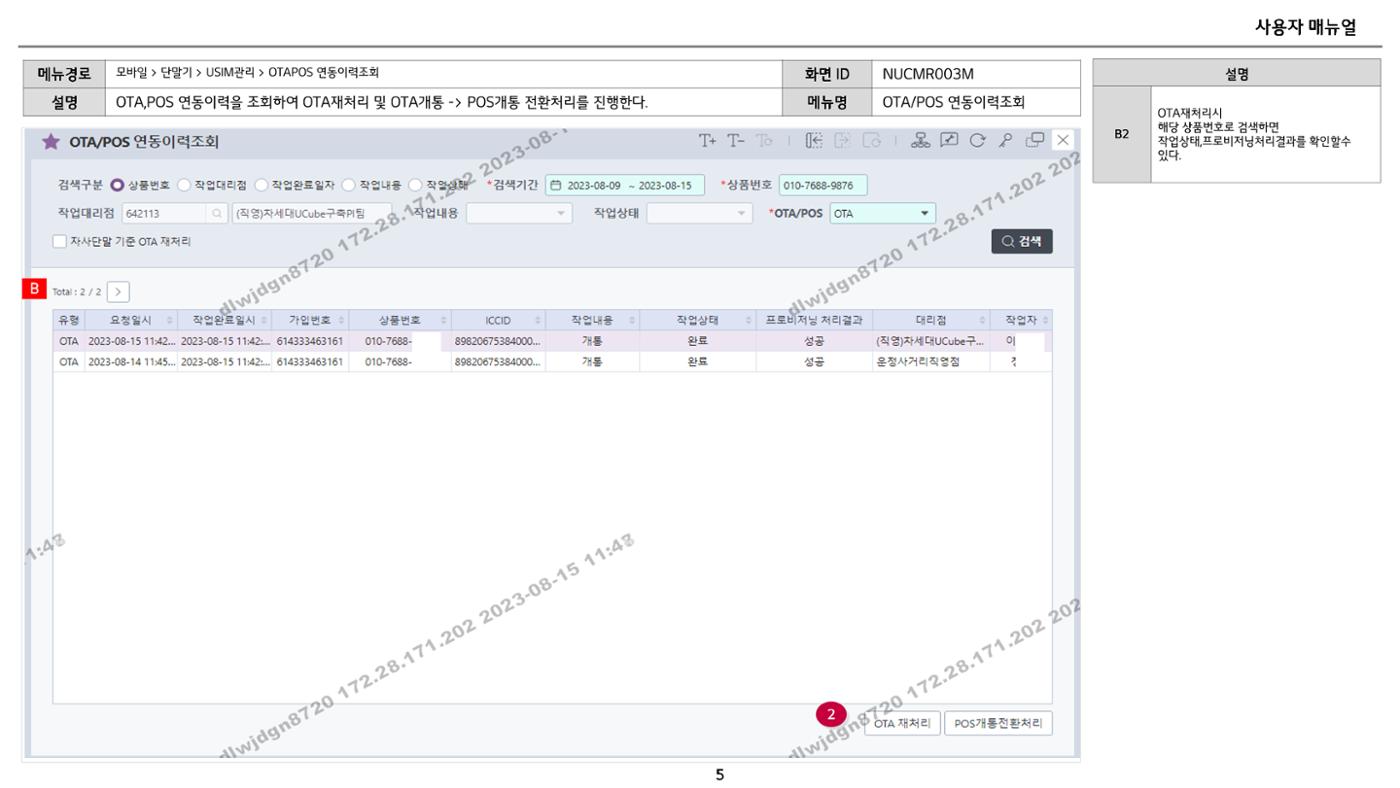Click the 상품번호 input field with 010-7688-9876
This screenshot has width=1400, height=788.
click(x=822, y=186)
